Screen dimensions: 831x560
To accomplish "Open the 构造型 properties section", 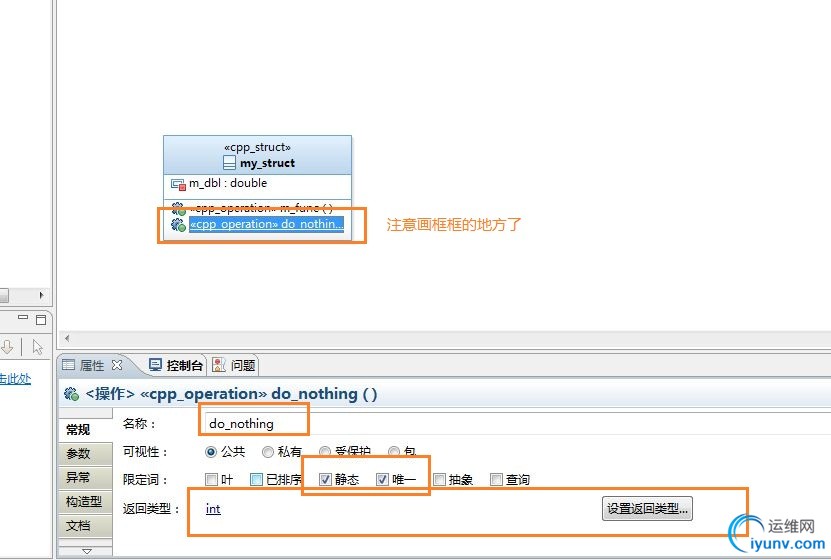I will pyautogui.click(x=85, y=501).
